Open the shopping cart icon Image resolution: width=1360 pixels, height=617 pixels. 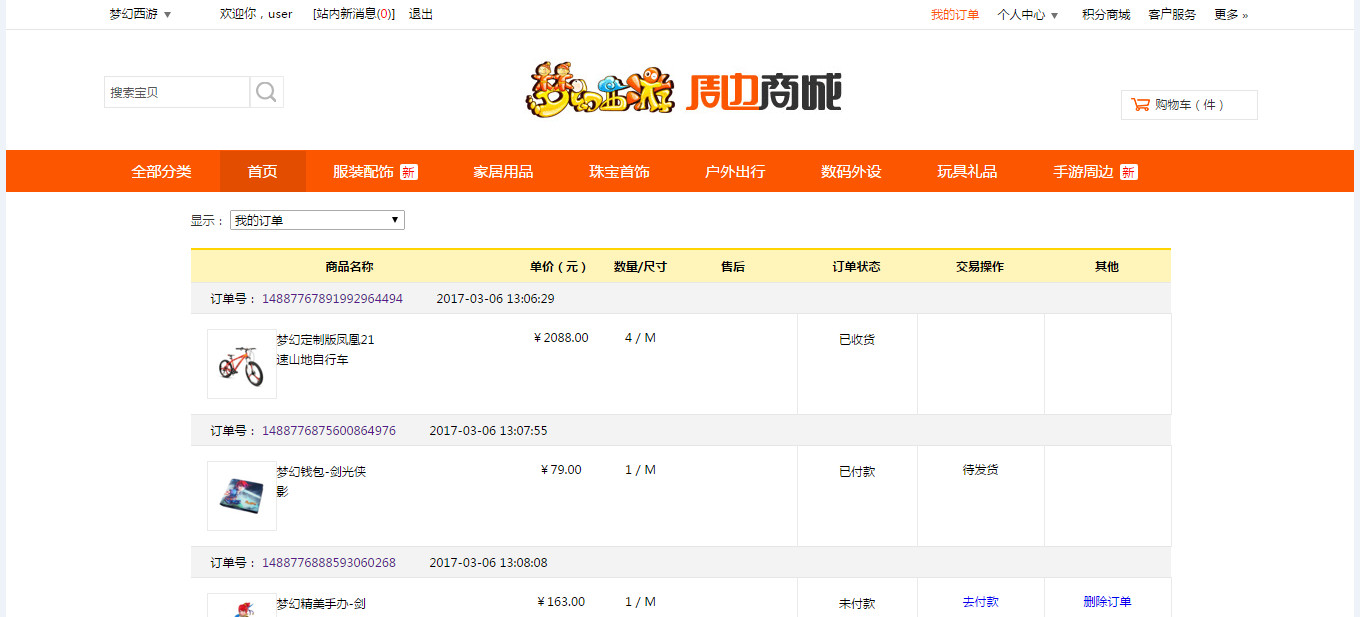[x=1140, y=104]
